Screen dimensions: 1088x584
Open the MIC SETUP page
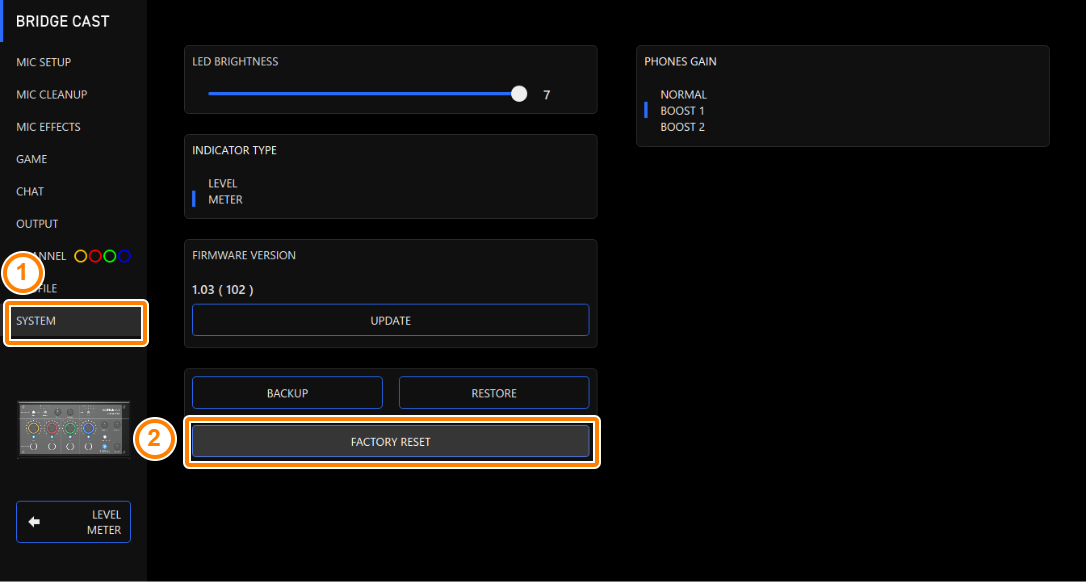(x=44, y=62)
